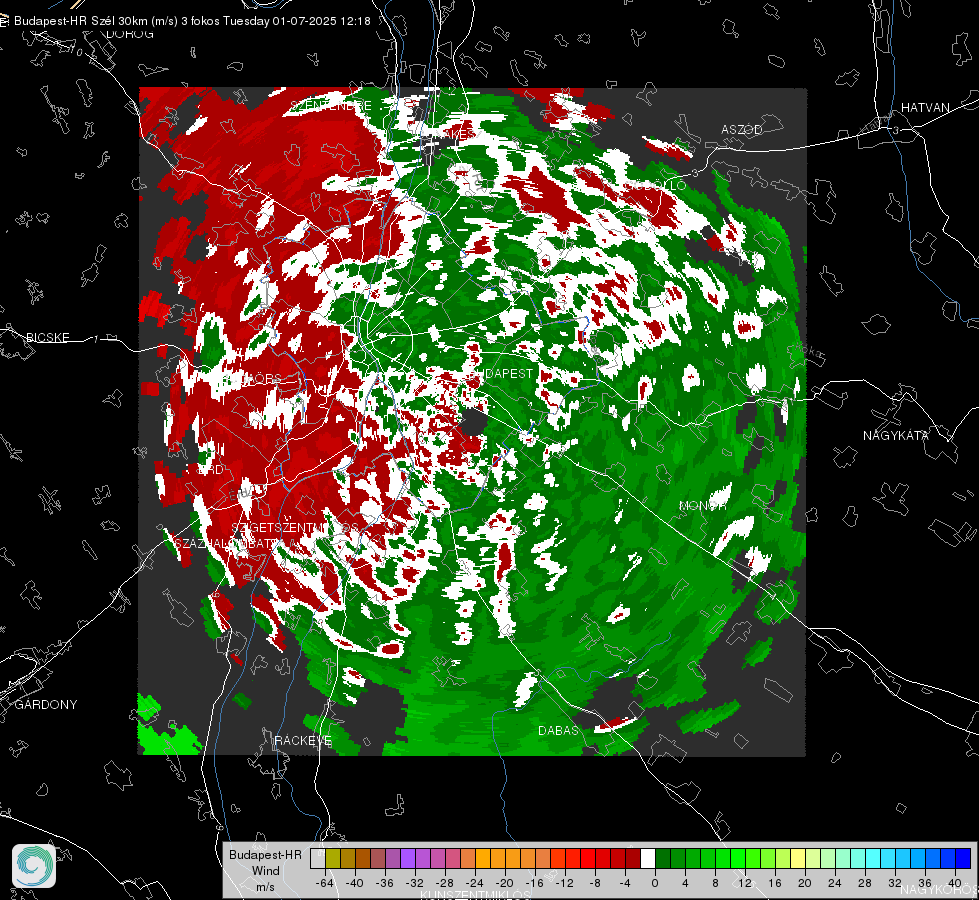Click the dark blue swatch at the legend's right end

click(963, 859)
